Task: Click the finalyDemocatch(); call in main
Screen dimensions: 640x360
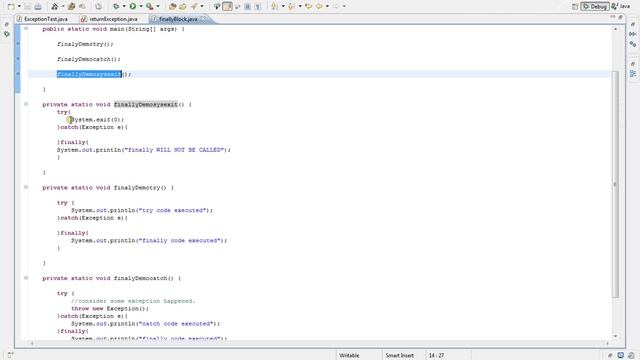Action: (89, 59)
